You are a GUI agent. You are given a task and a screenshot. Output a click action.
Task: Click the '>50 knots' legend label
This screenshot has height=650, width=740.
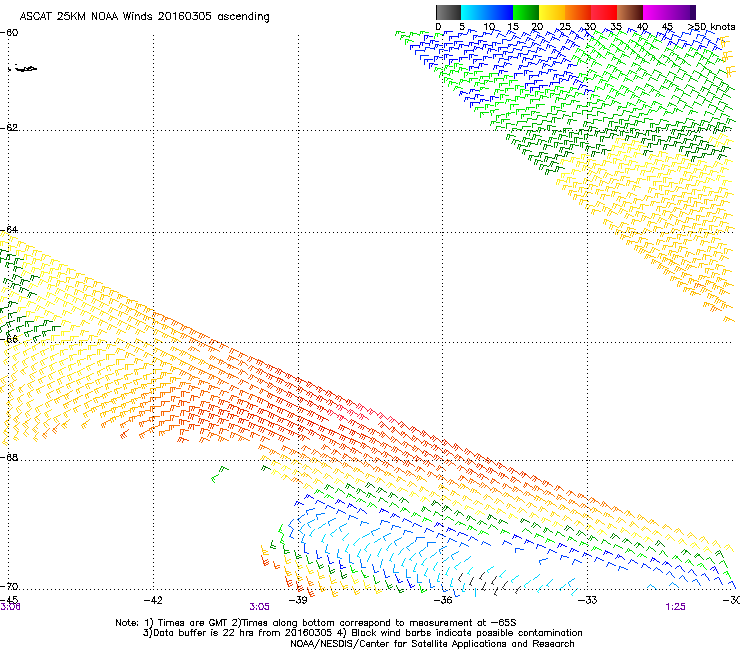(712, 27)
